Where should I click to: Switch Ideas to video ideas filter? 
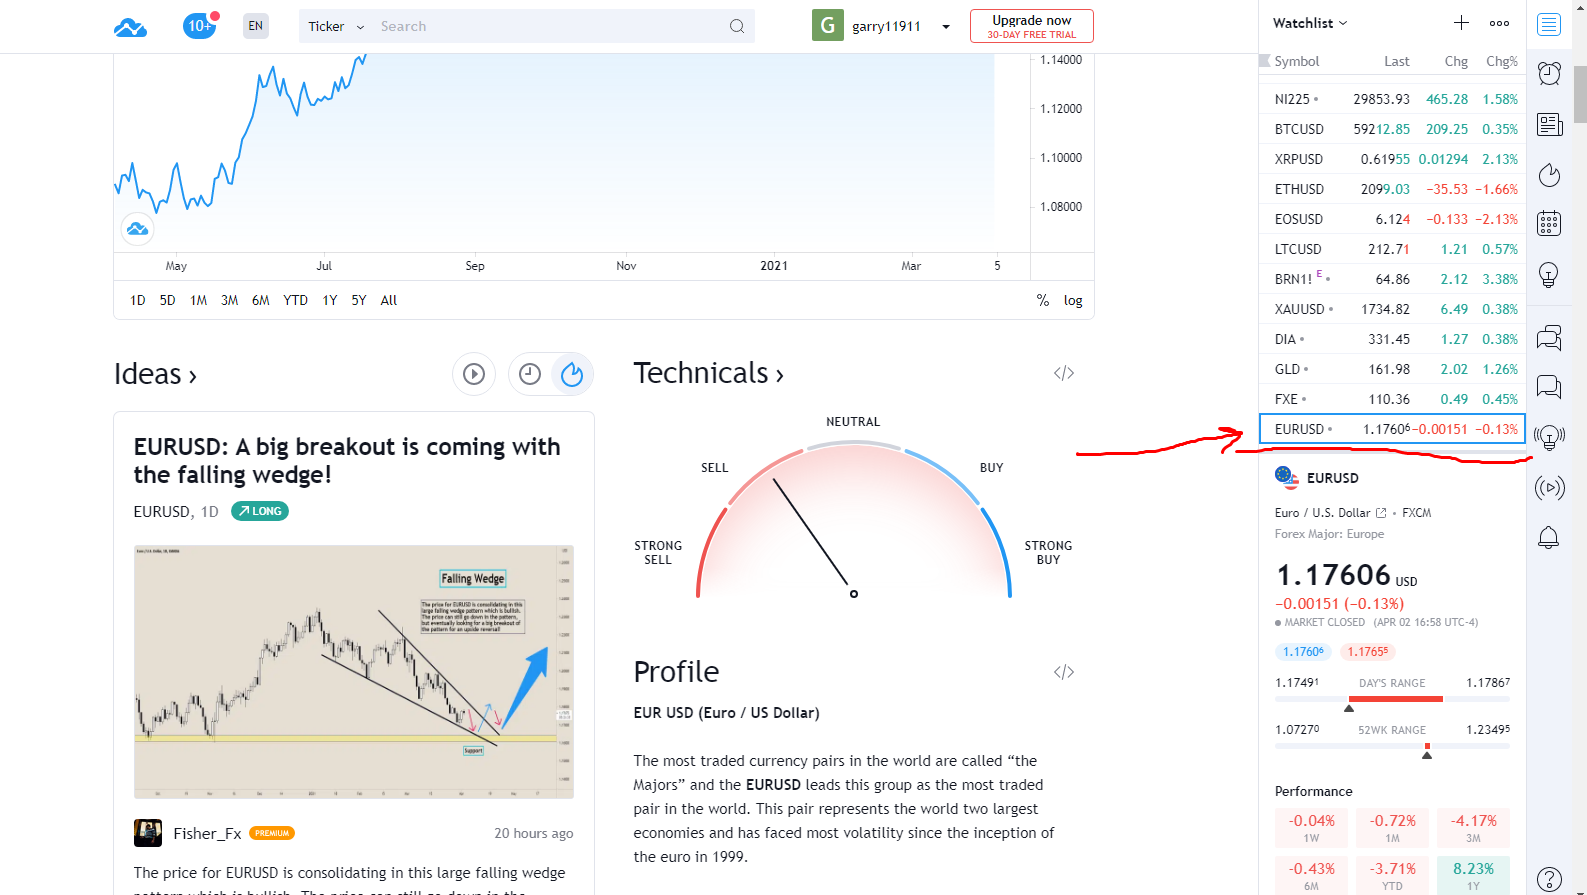point(474,374)
